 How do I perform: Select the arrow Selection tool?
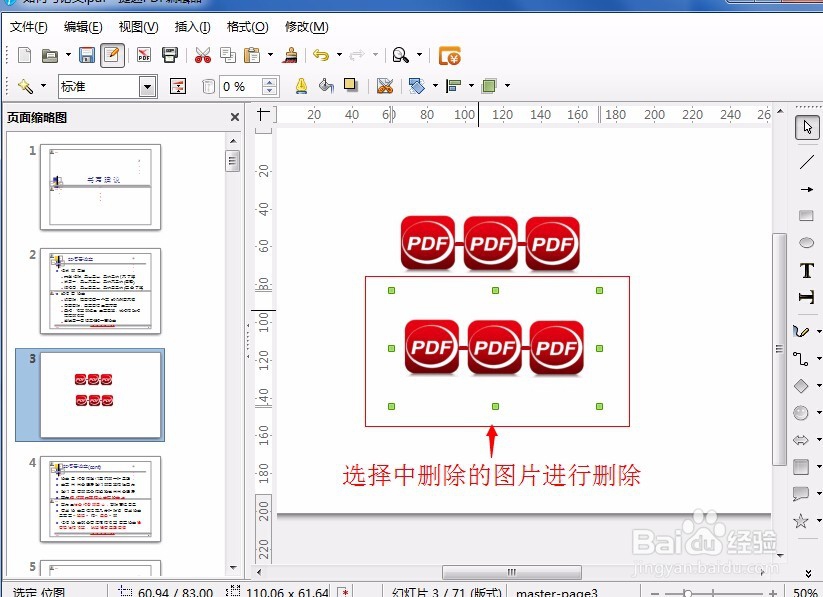point(807,128)
